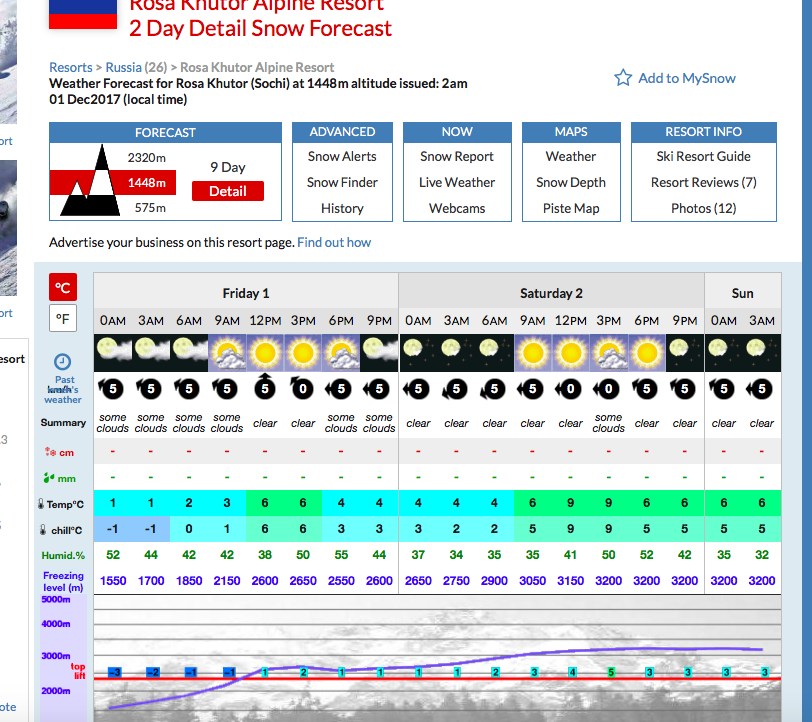Screen dimensions: 812x722
Task: Open the Ski Resort Guide
Action: click(703, 156)
